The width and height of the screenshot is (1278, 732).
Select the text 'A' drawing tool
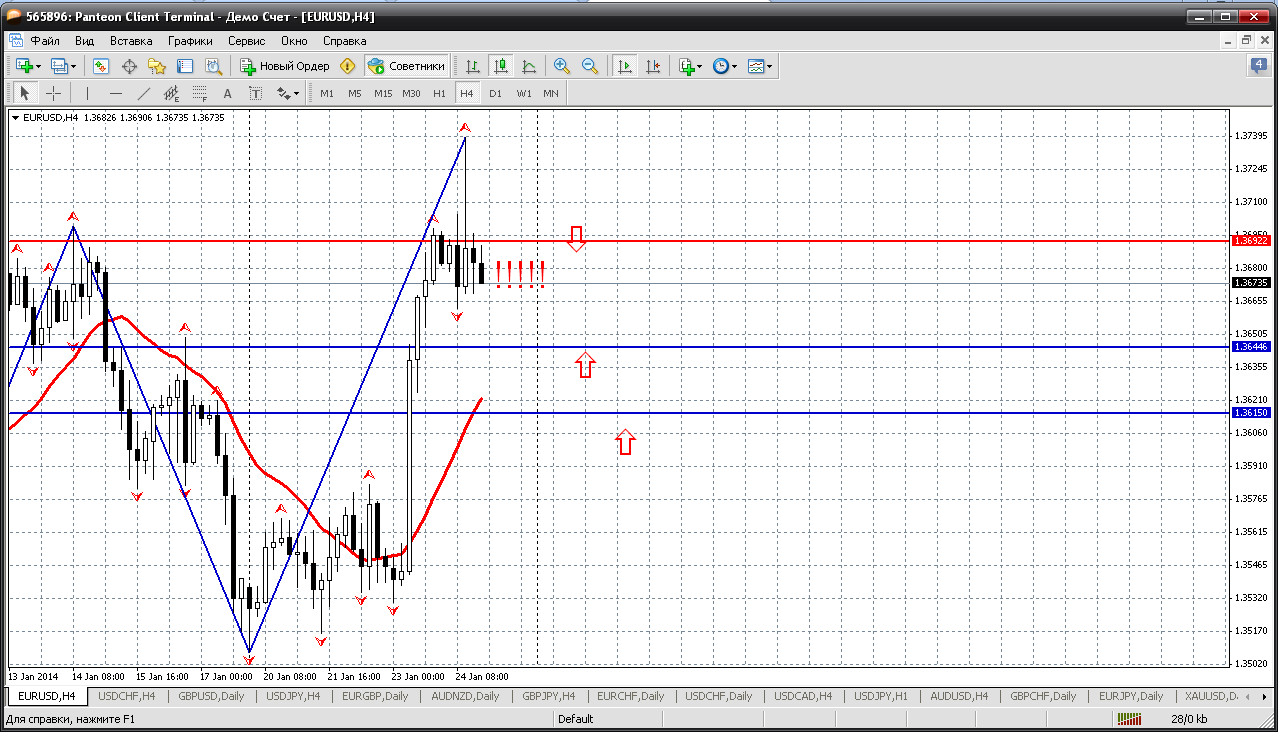click(227, 93)
